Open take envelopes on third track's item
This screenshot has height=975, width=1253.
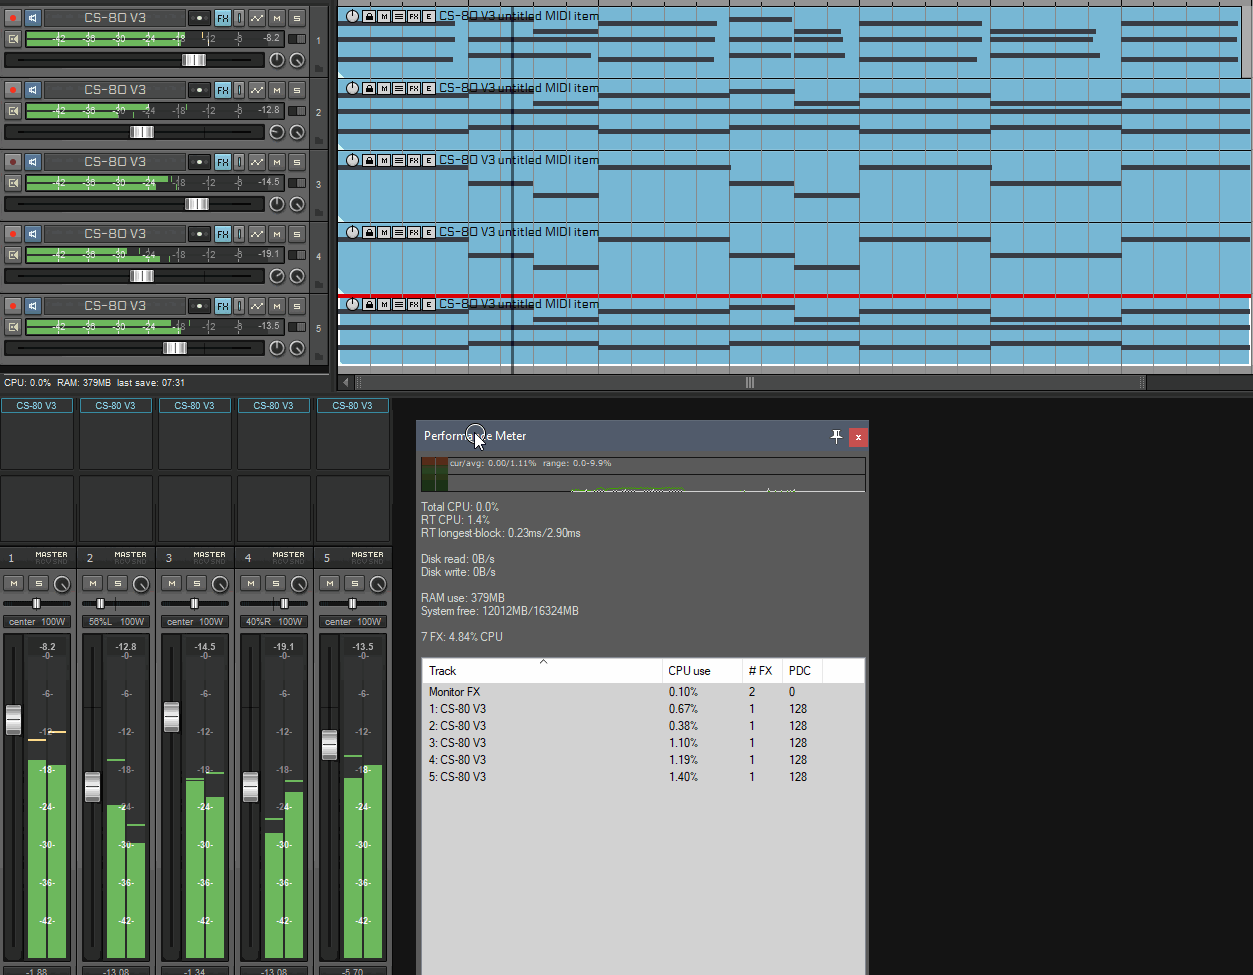(429, 160)
